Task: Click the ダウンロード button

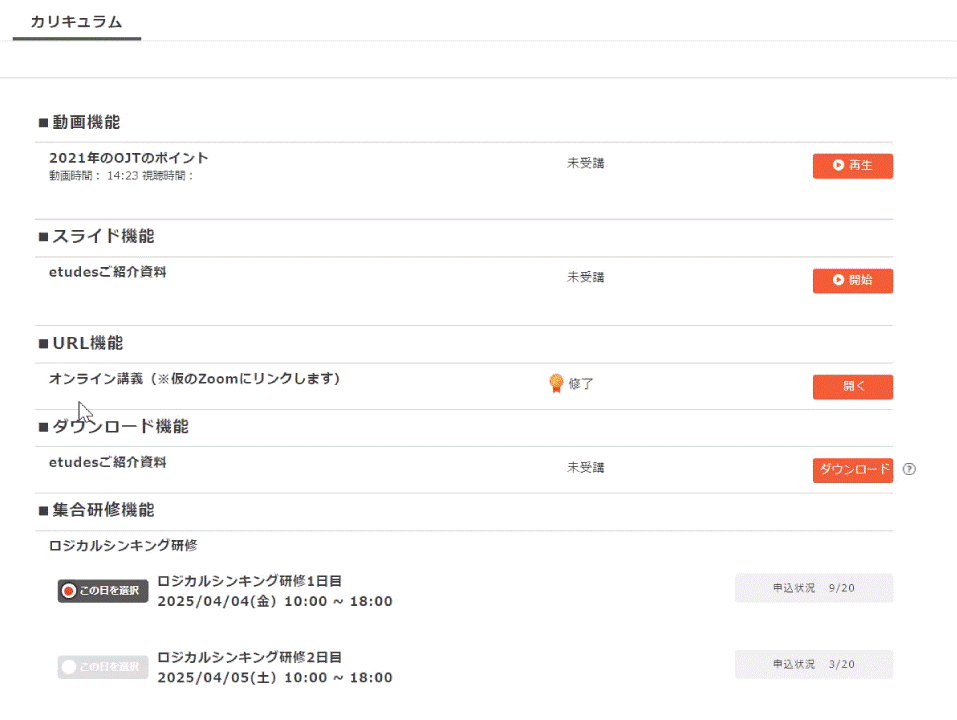Action: pyautogui.click(x=852, y=470)
